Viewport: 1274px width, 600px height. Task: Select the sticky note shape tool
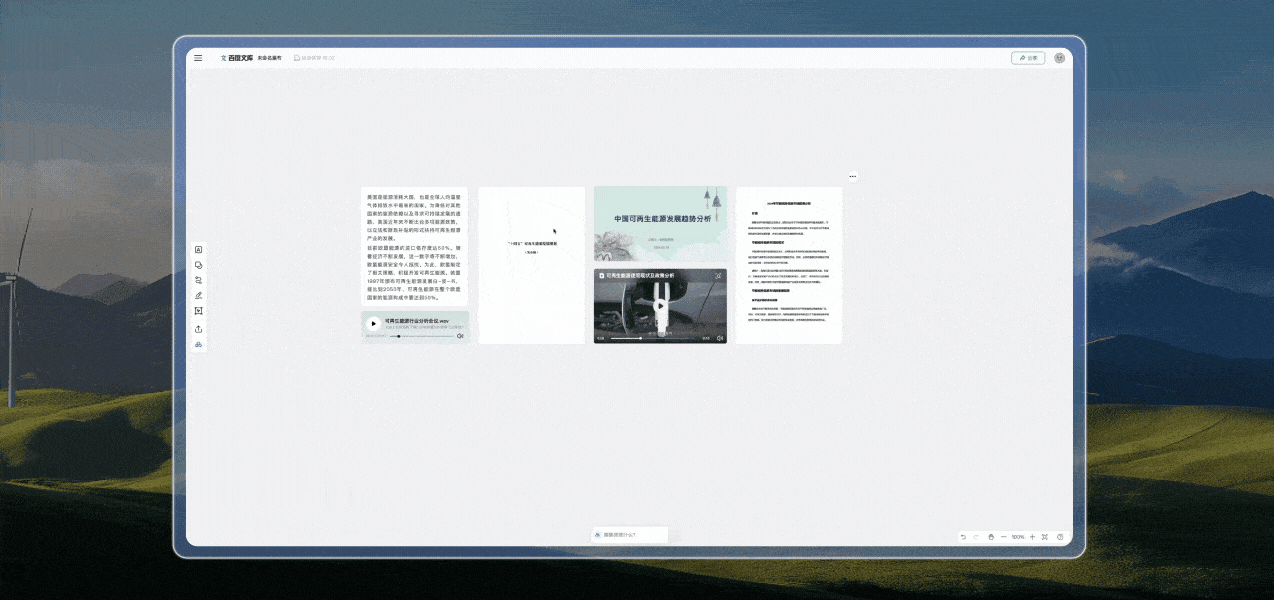tap(198, 265)
